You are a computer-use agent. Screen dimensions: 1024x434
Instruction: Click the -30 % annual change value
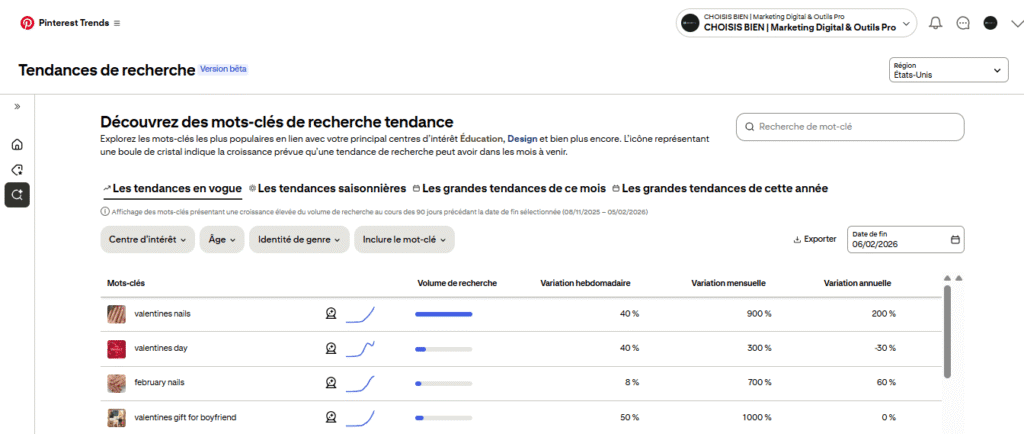[883, 349]
